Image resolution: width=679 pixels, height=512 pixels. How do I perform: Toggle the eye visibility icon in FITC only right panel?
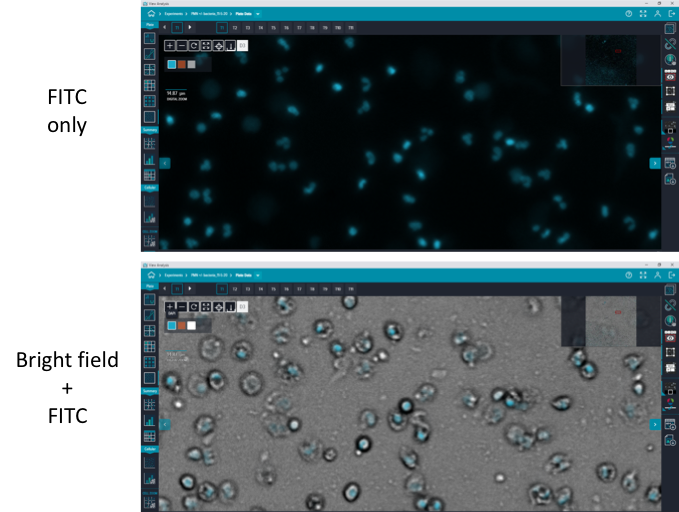670,77
